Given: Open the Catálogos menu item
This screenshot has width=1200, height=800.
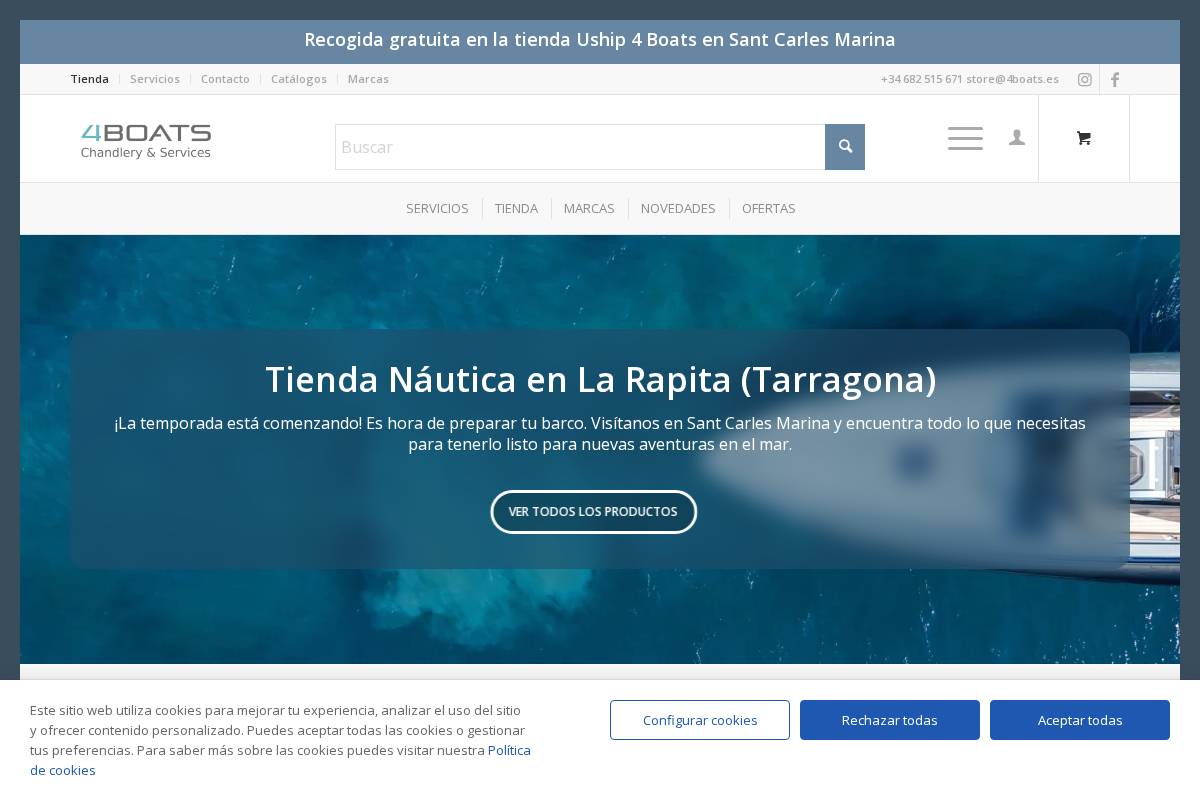Looking at the screenshot, I should [299, 79].
